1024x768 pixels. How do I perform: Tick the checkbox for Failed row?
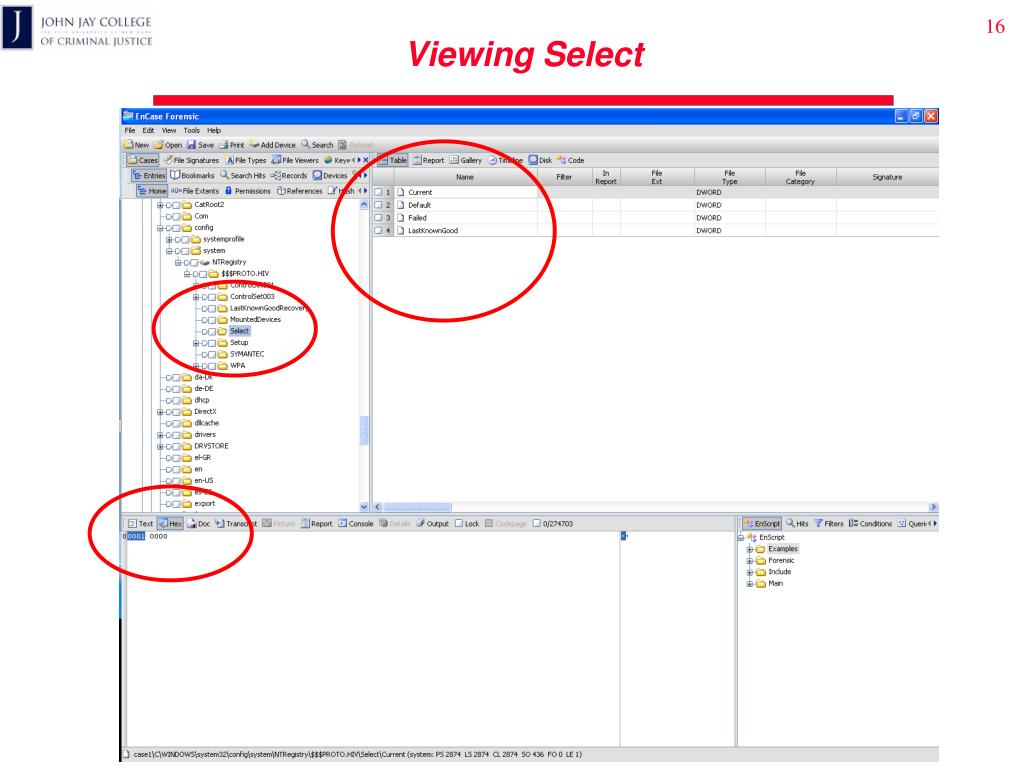(x=377, y=218)
